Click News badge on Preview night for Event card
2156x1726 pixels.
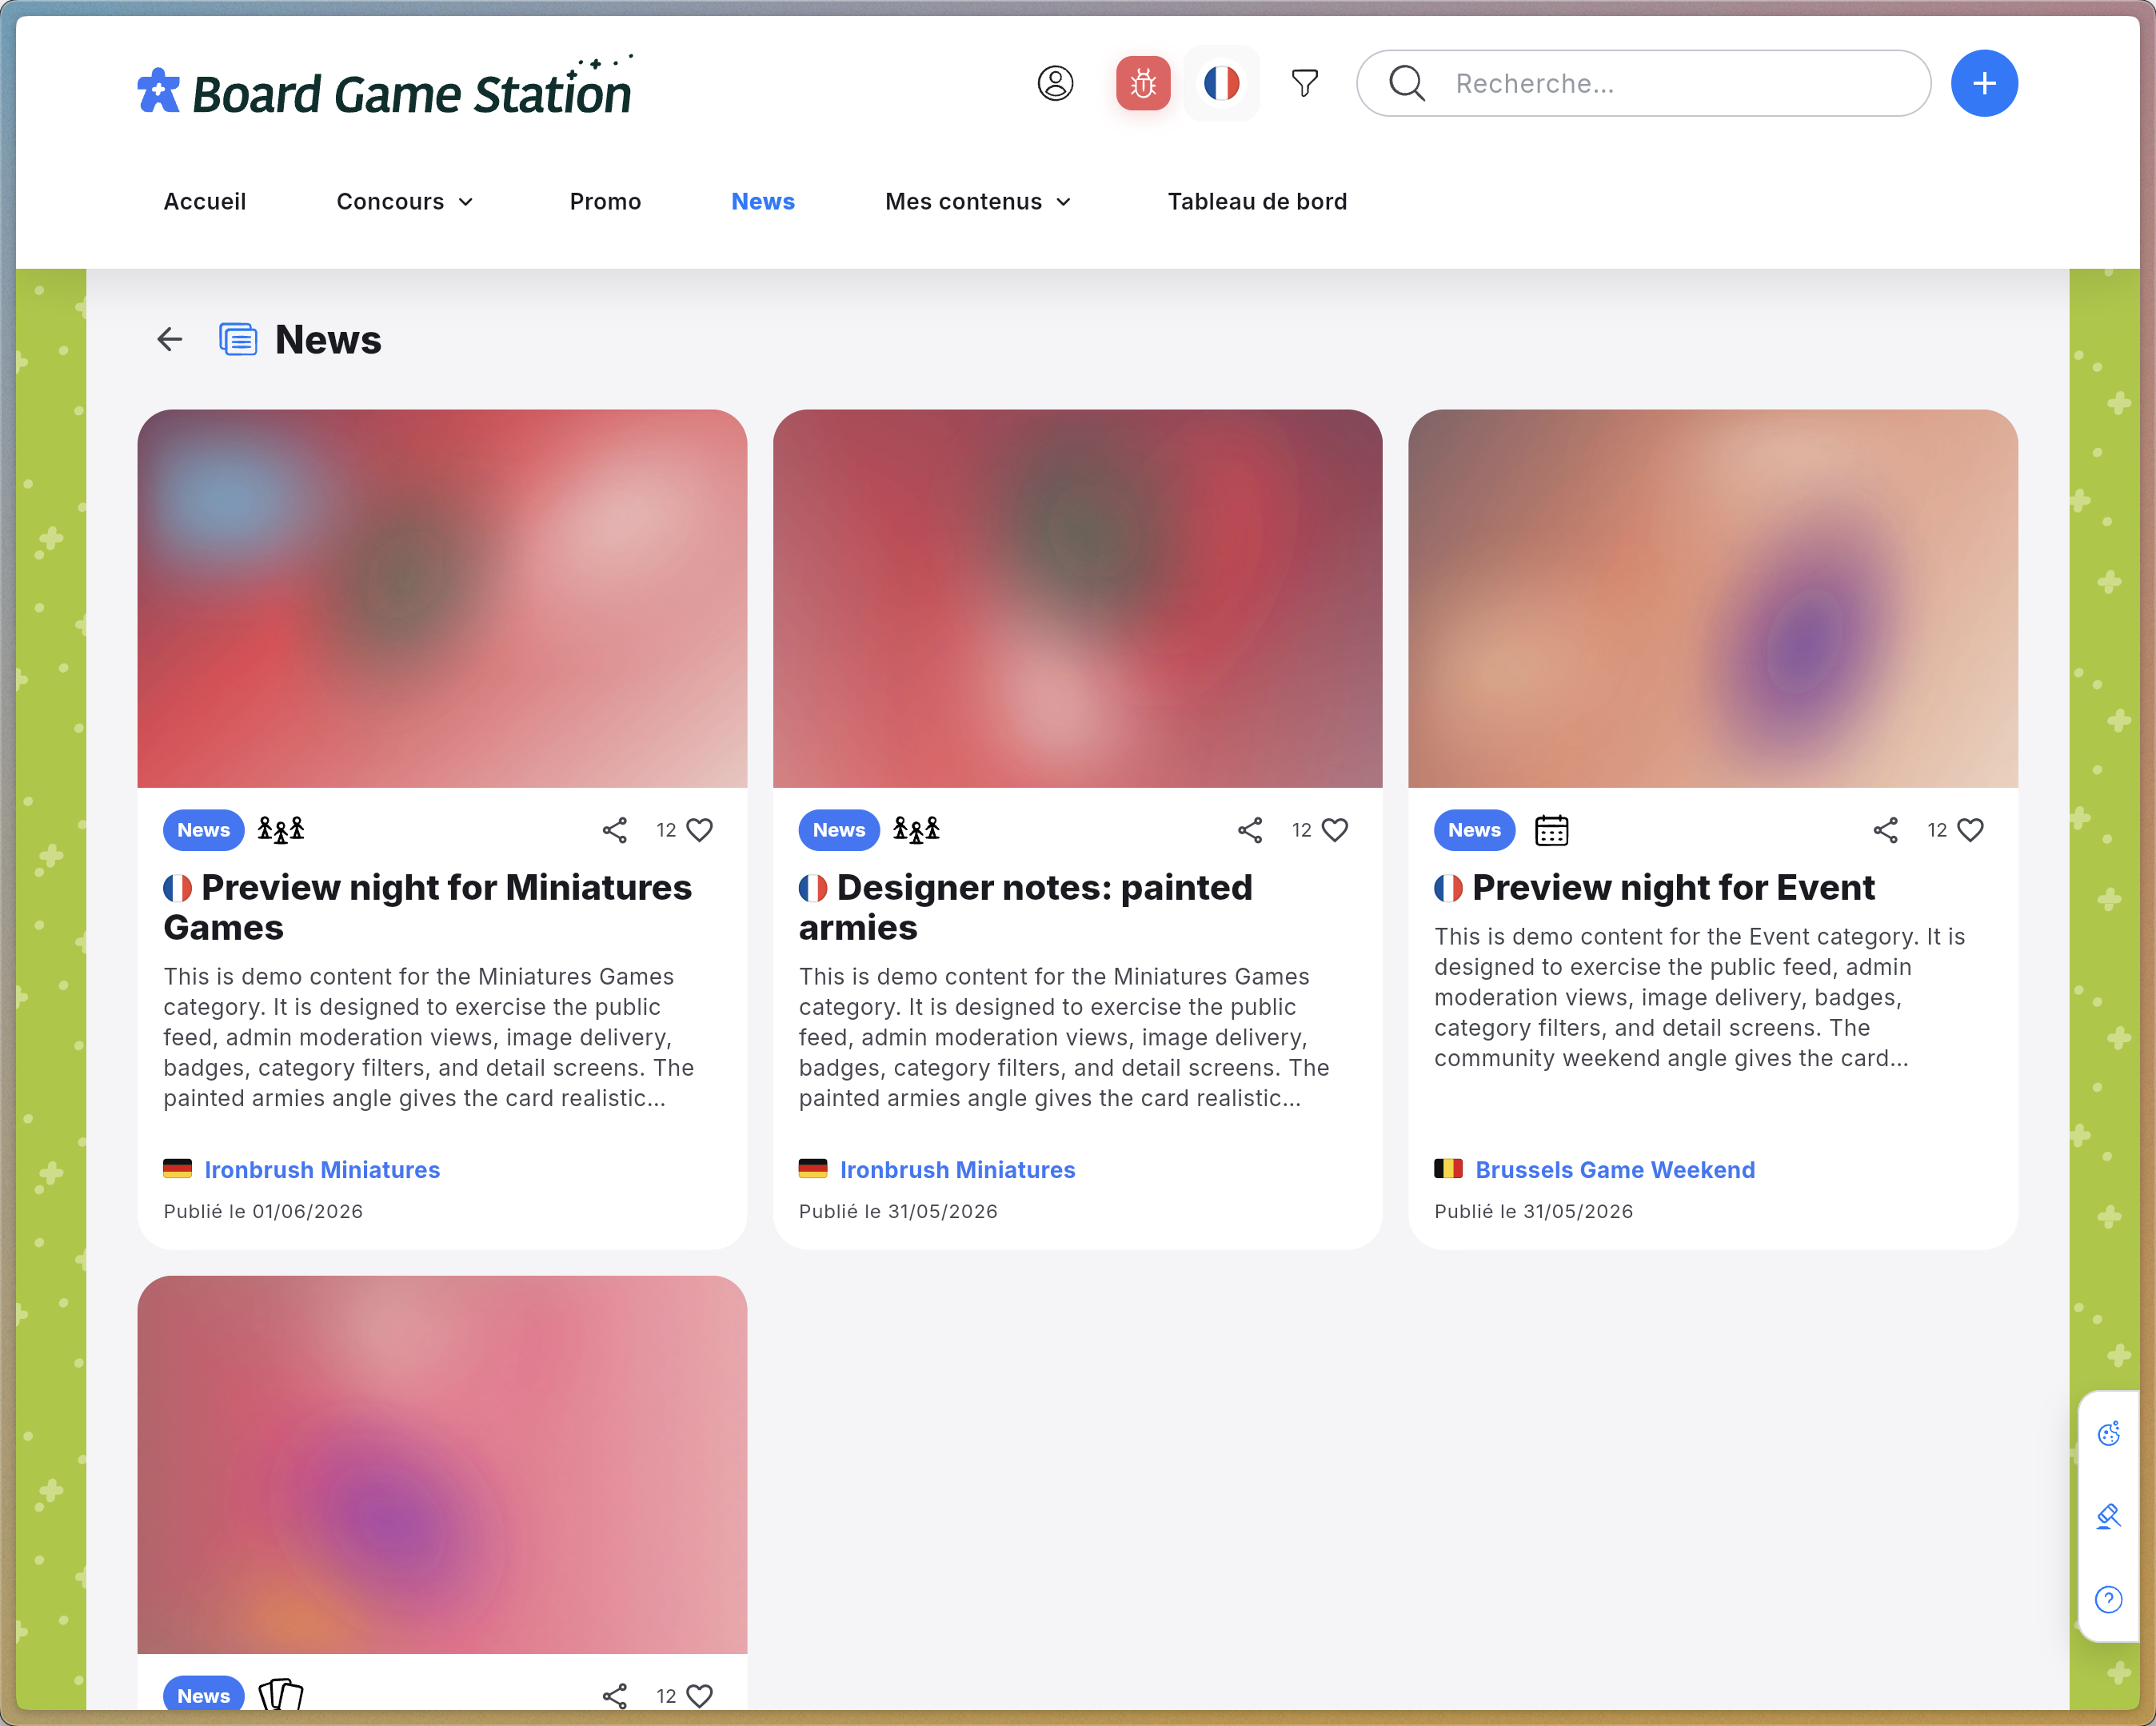(x=1474, y=830)
